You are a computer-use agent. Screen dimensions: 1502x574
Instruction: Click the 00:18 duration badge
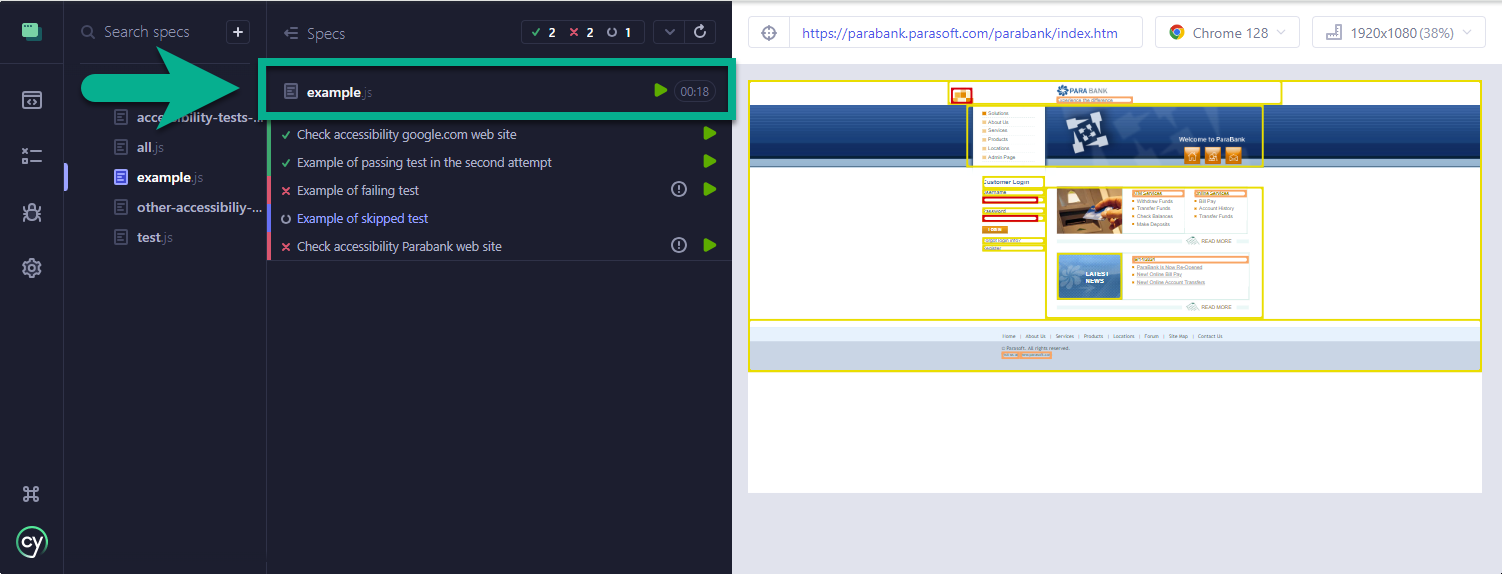click(694, 91)
